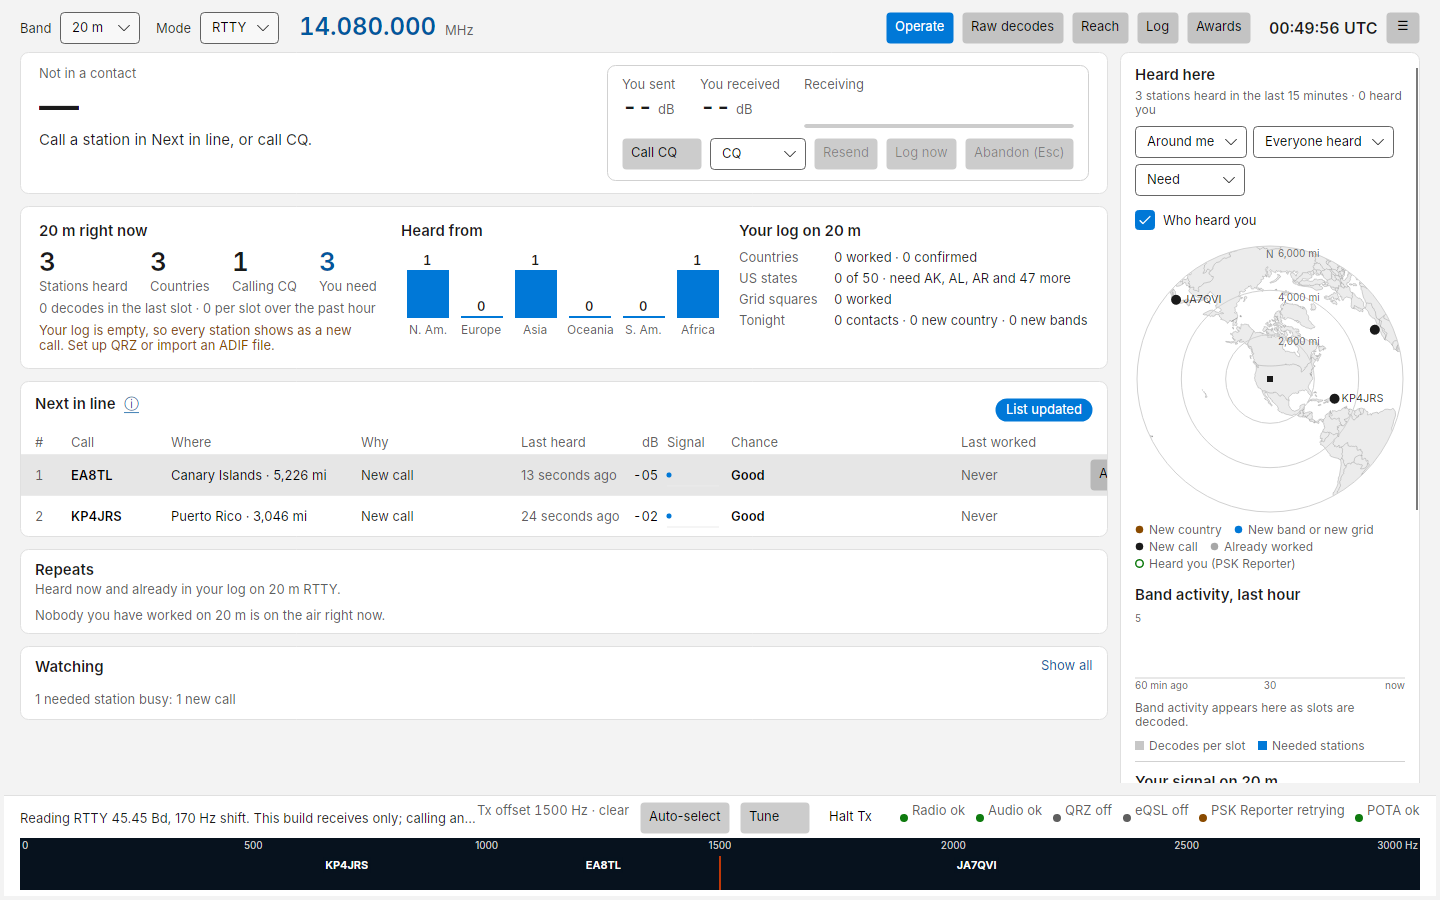Open the Show all link in Watching
Screen dimensions: 1440x900
(x=1066, y=665)
